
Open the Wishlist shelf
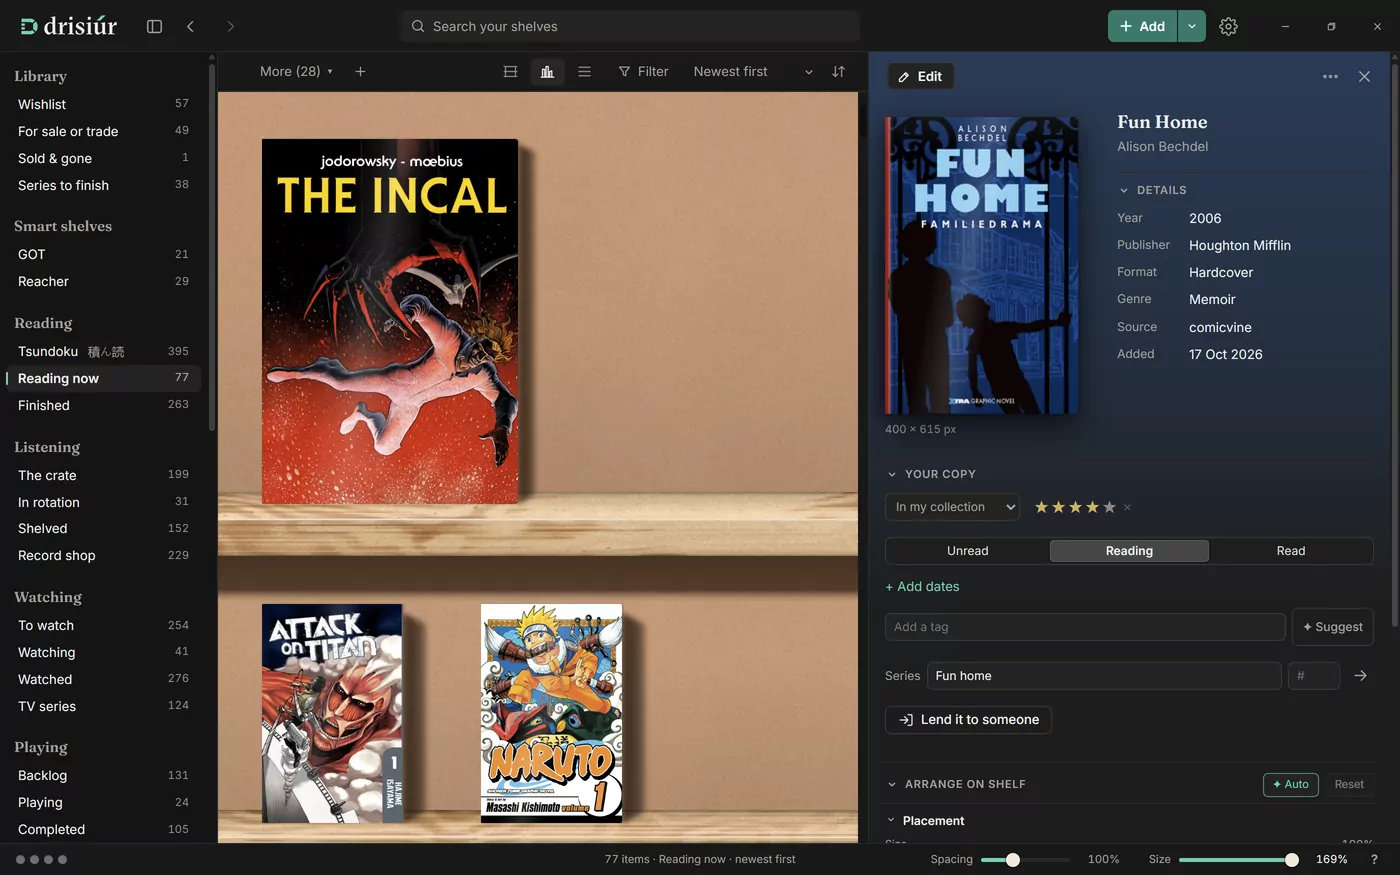[103, 104]
